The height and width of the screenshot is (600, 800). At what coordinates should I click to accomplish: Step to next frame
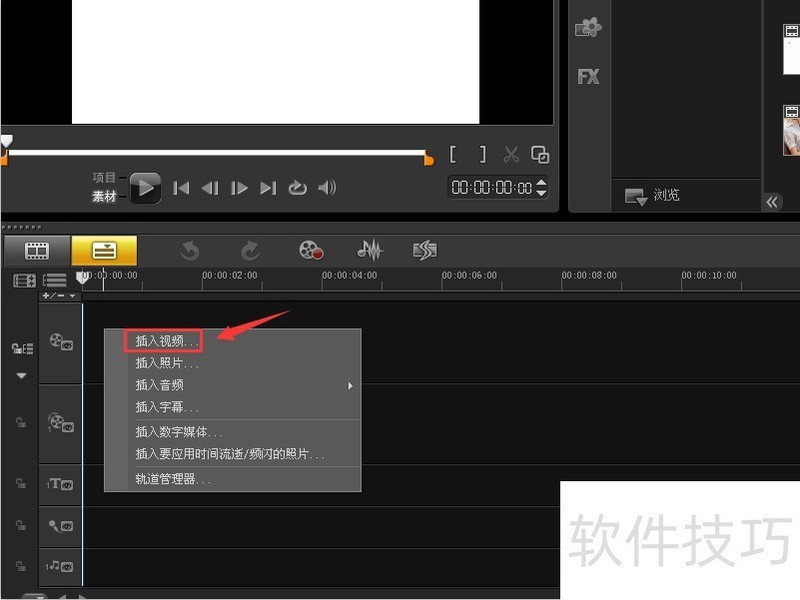pyautogui.click(x=239, y=188)
